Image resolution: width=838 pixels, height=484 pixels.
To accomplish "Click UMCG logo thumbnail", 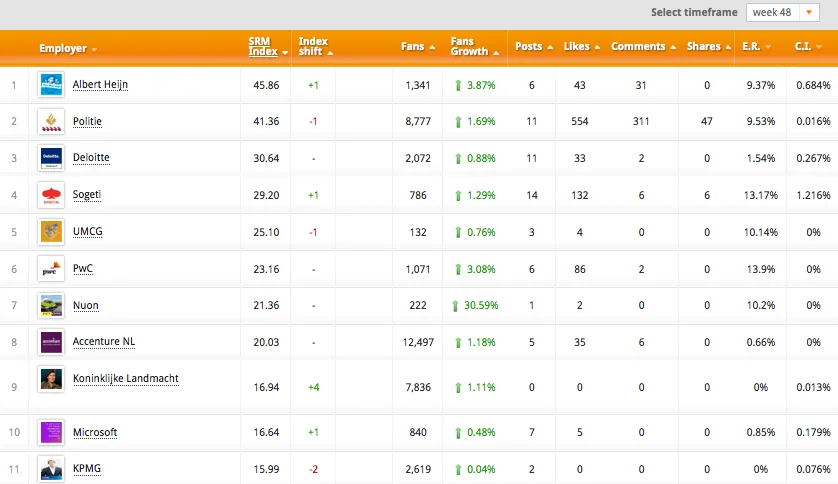I will point(51,232).
